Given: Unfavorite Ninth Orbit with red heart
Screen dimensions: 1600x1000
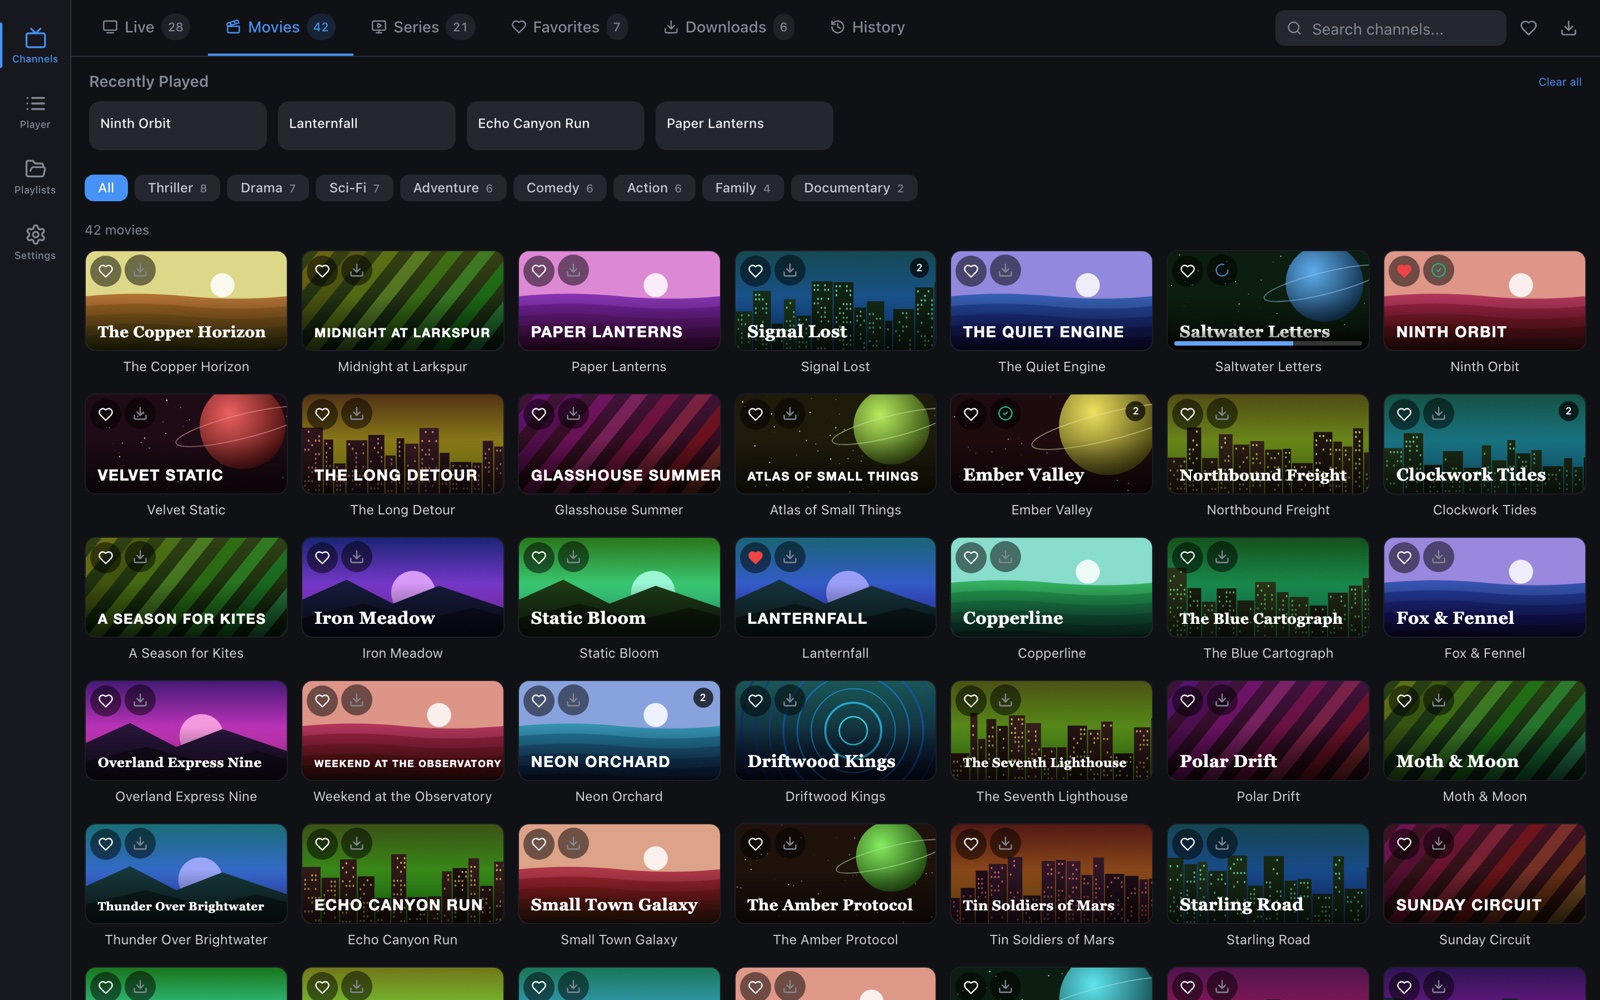Looking at the screenshot, I should click(x=1404, y=270).
